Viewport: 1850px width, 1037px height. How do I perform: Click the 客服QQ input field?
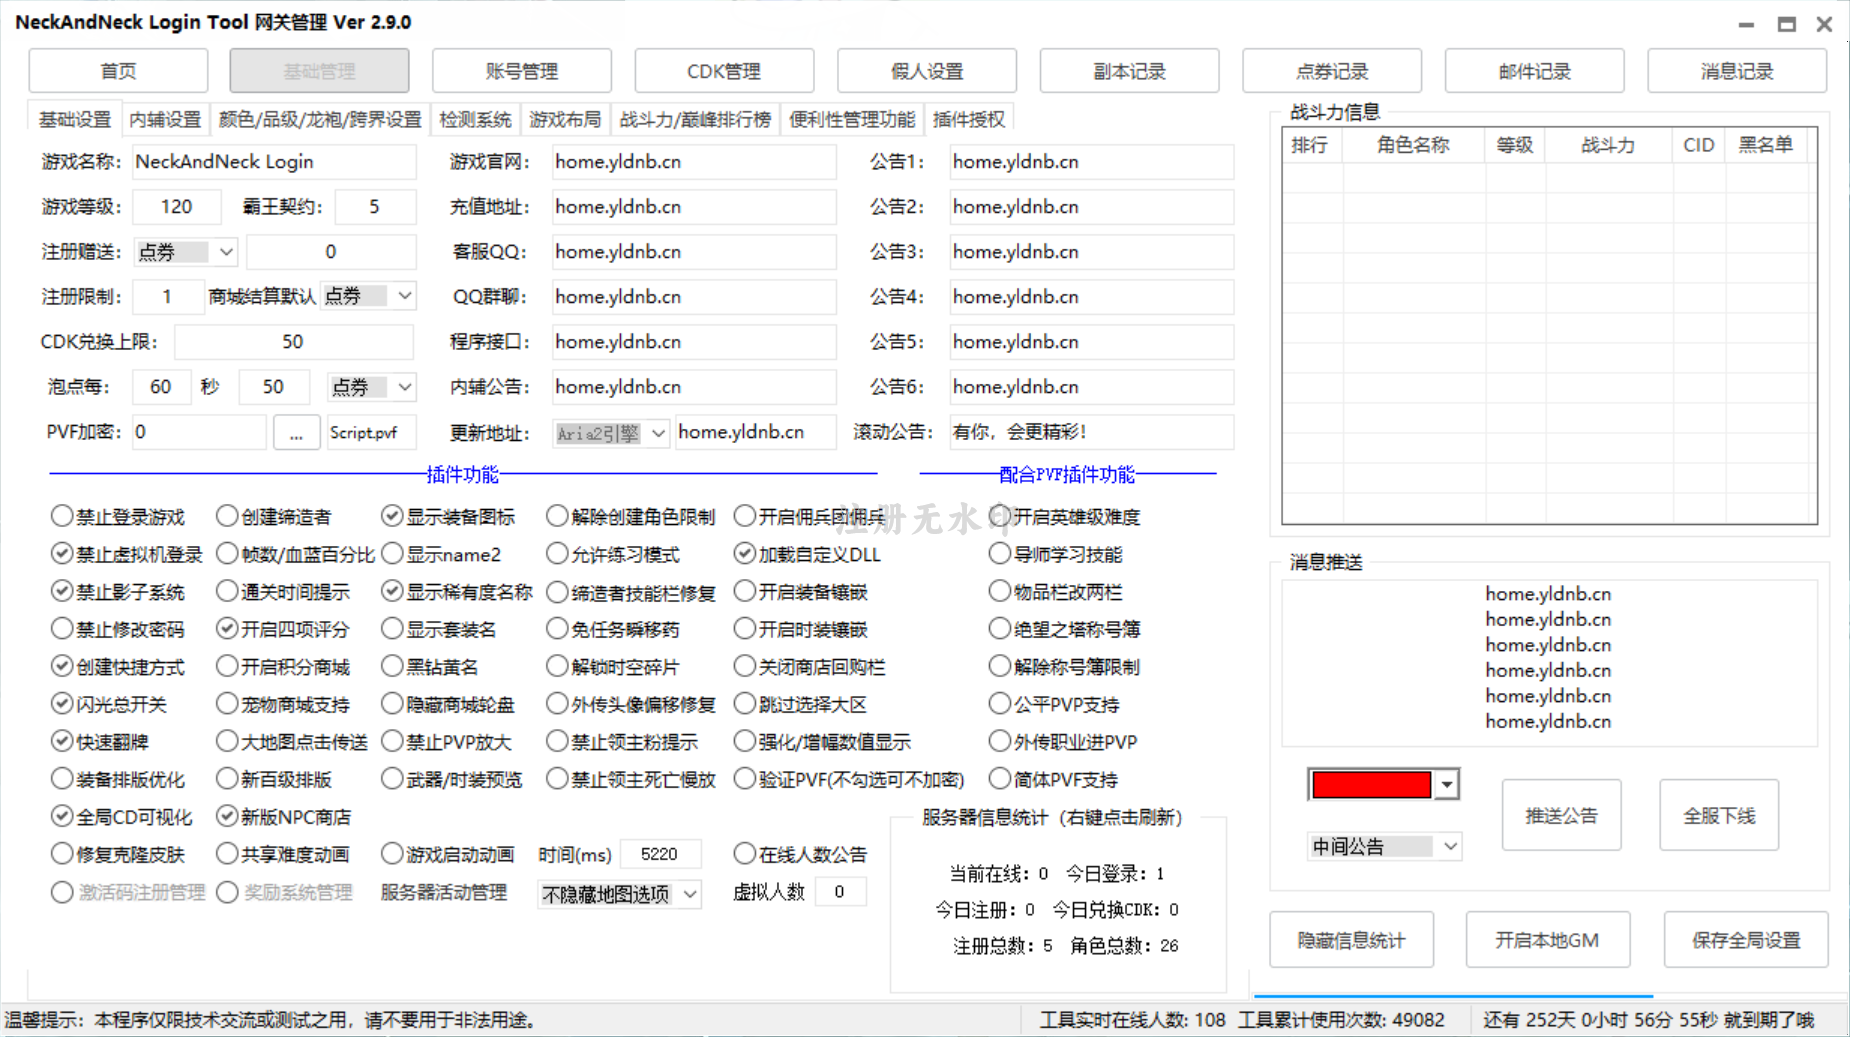(x=694, y=252)
